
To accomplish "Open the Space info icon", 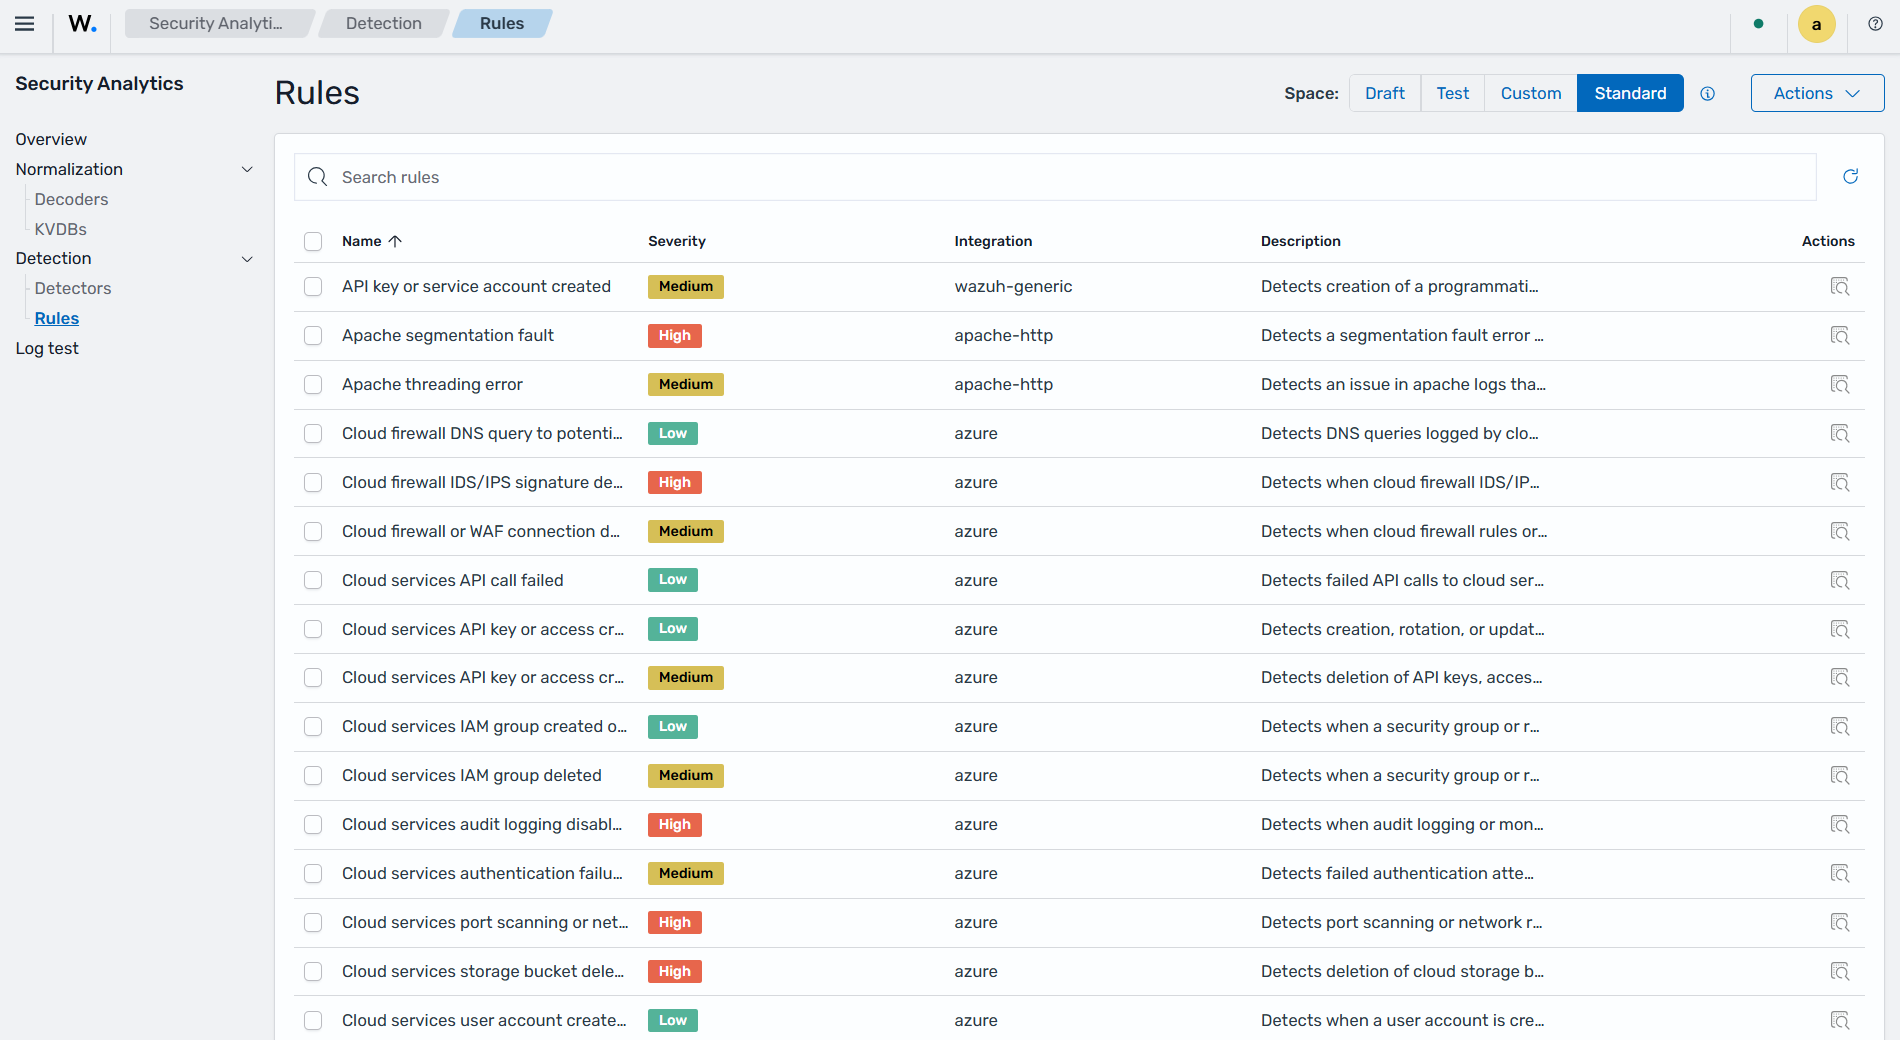I will pos(1708,94).
